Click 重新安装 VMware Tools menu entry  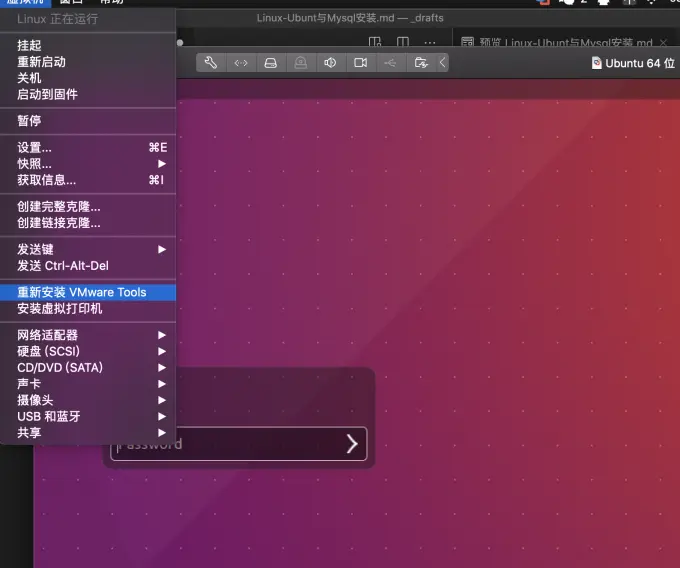88,292
